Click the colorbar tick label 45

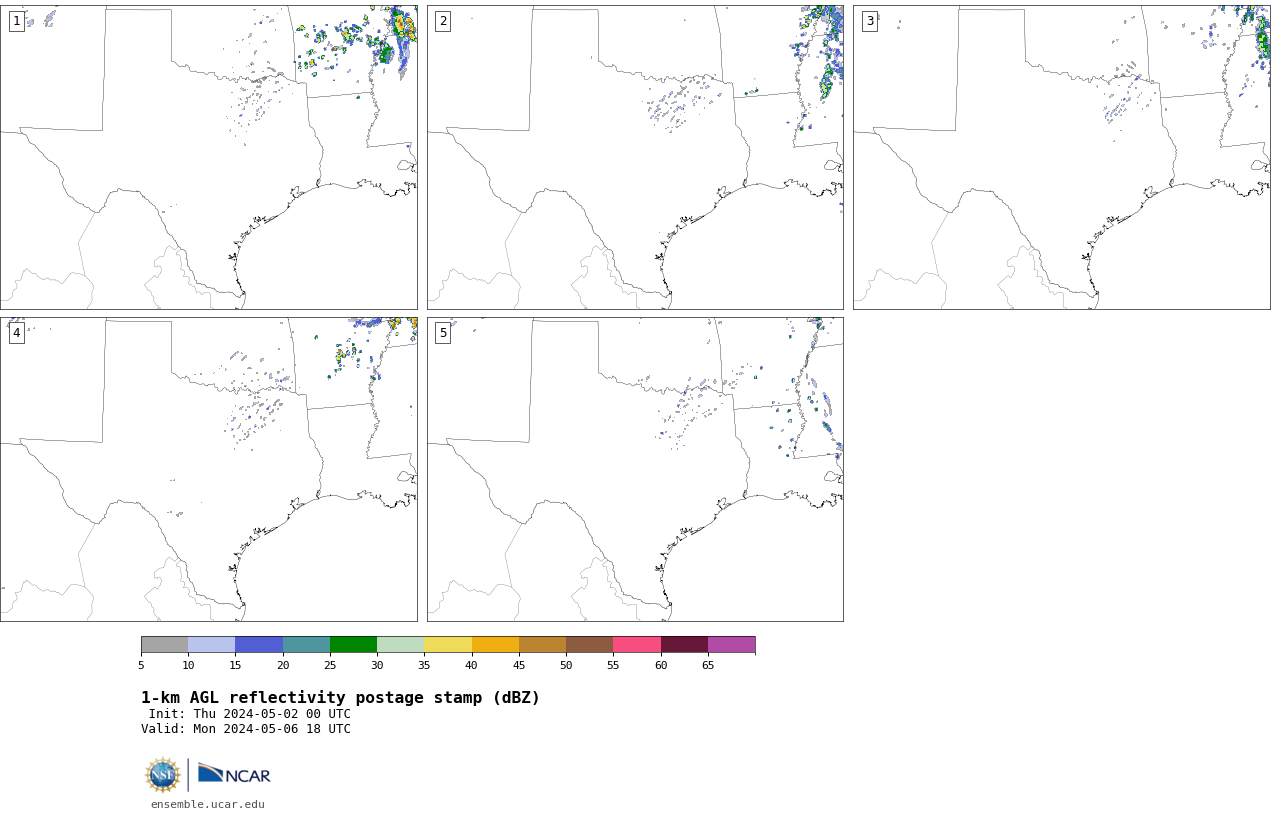(x=519, y=666)
